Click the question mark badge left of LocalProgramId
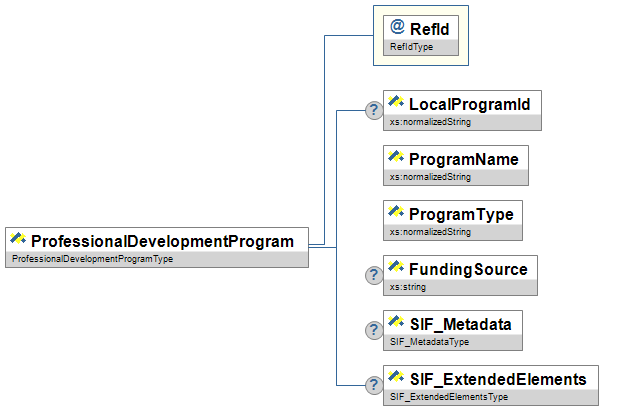621x410 pixels. coord(374,110)
